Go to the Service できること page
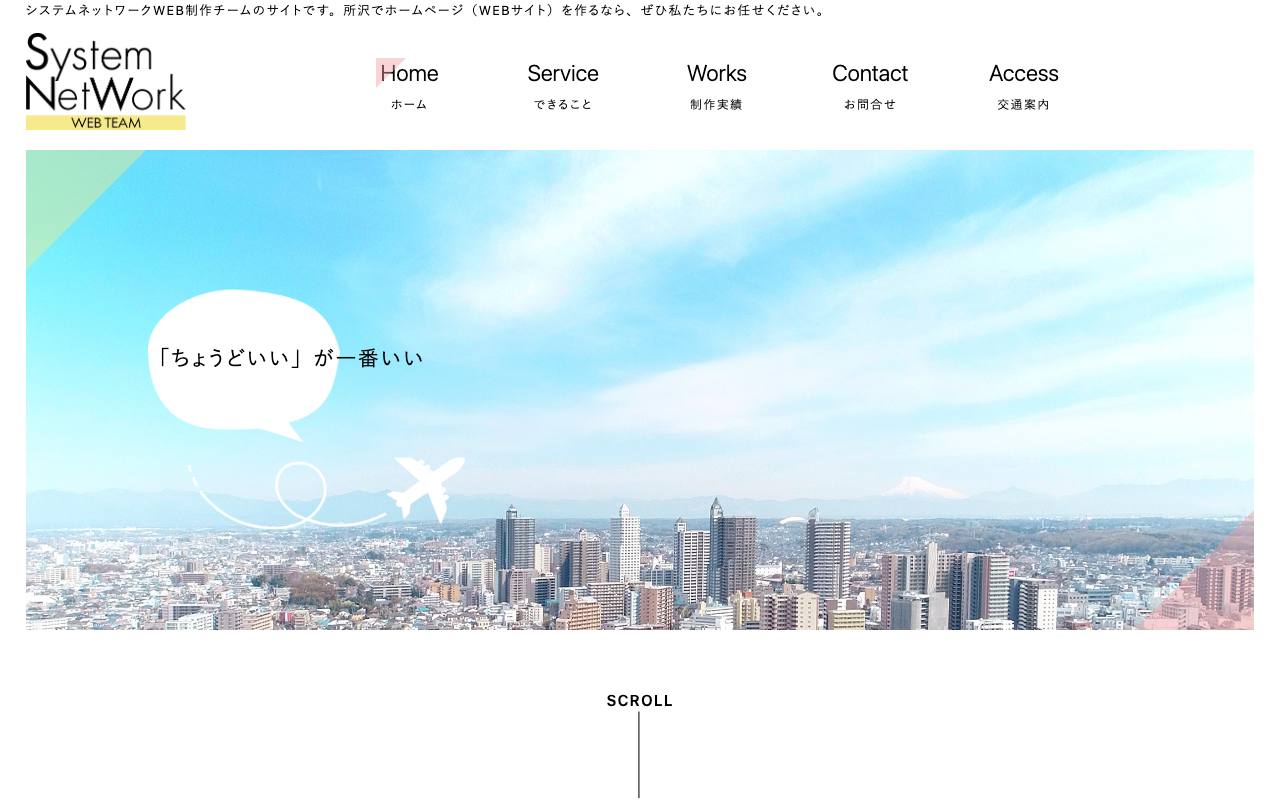 click(x=563, y=86)
